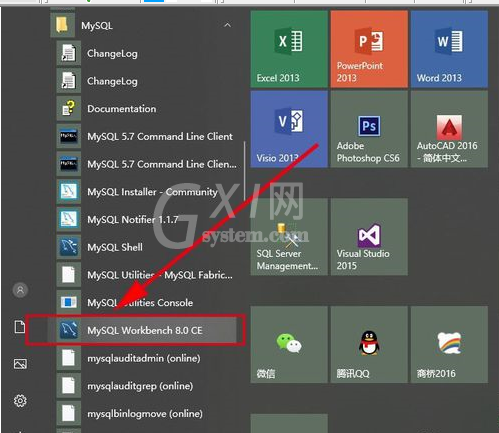Click the MySQL Notifier icon
The width and height of the screenshot is (499, 433).
69,219
